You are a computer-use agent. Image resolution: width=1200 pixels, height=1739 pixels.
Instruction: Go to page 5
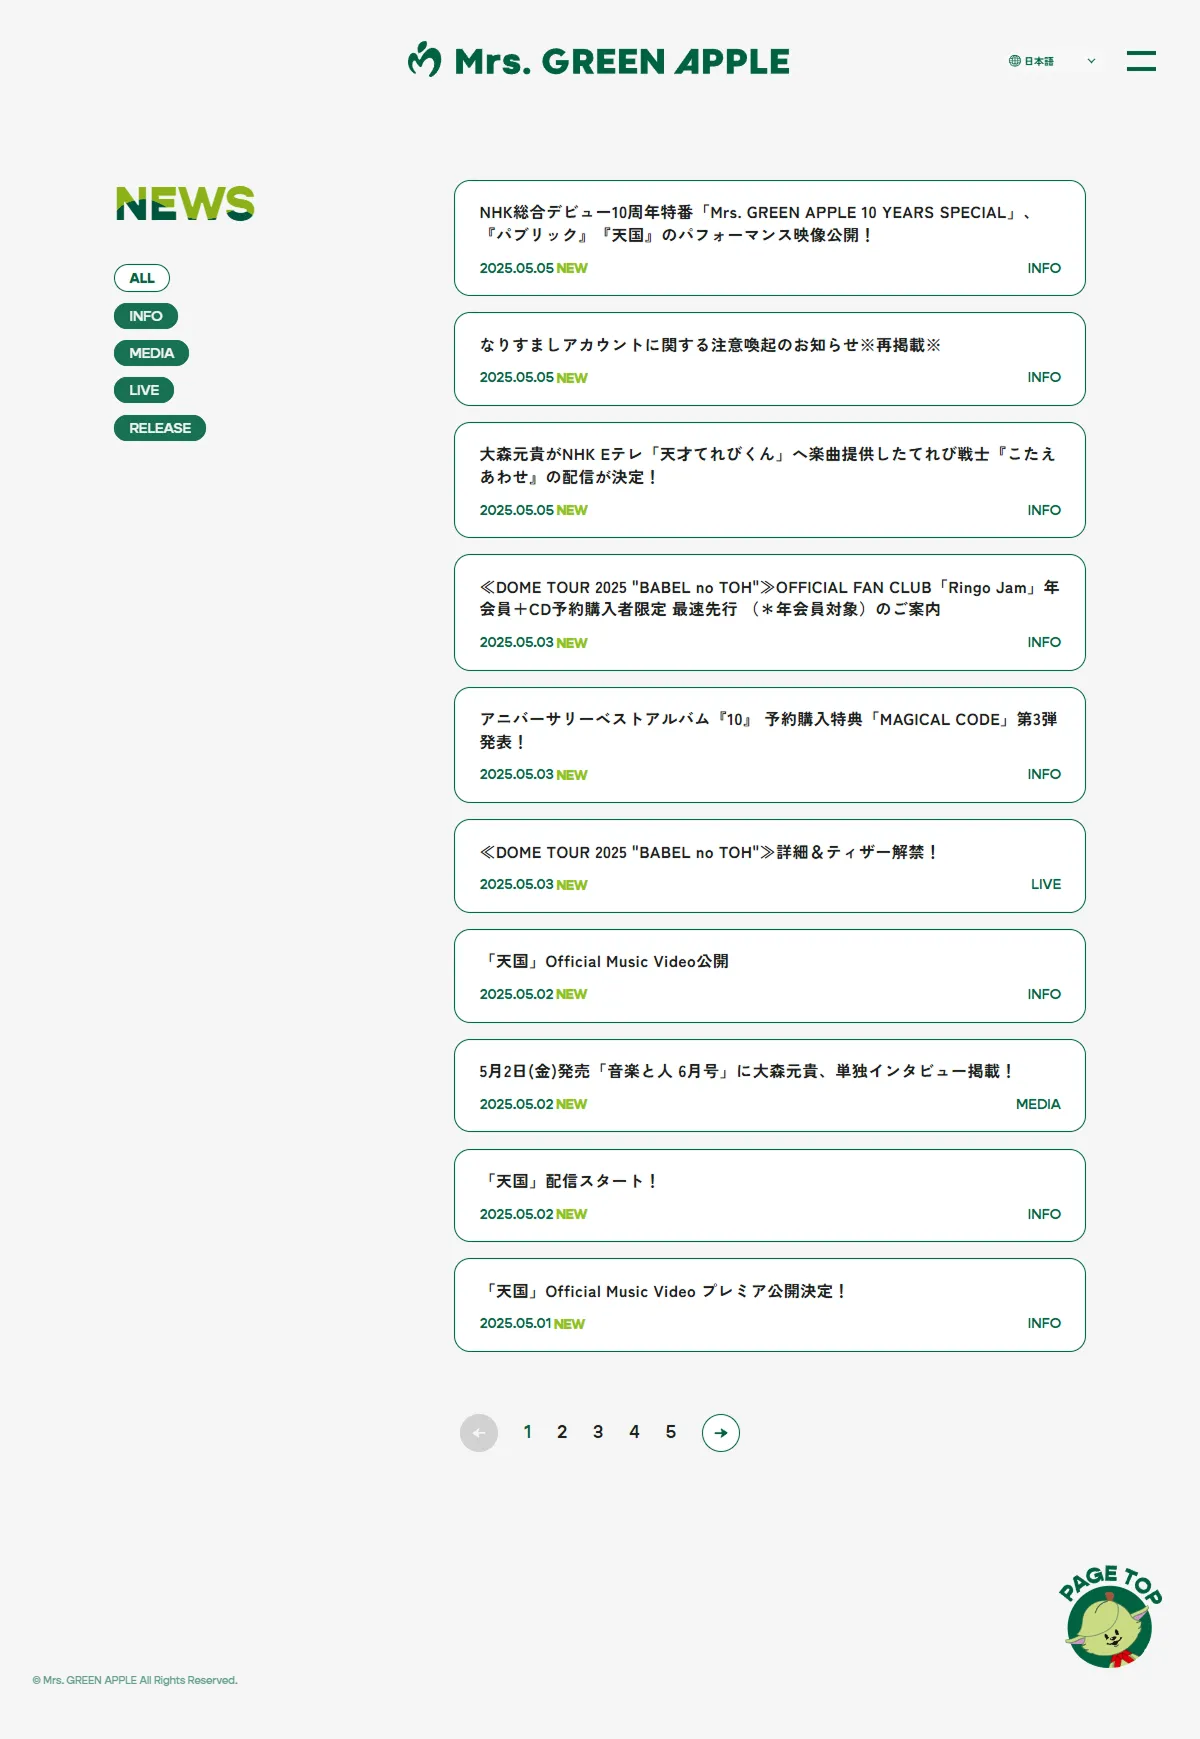(x=671, y=1432)
